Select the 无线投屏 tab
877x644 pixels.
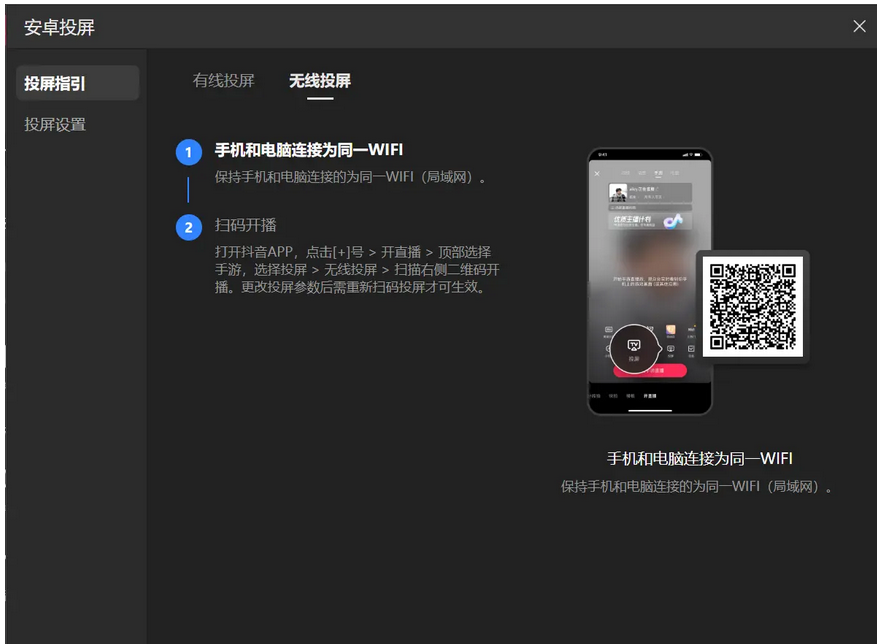tap(320, 81)
